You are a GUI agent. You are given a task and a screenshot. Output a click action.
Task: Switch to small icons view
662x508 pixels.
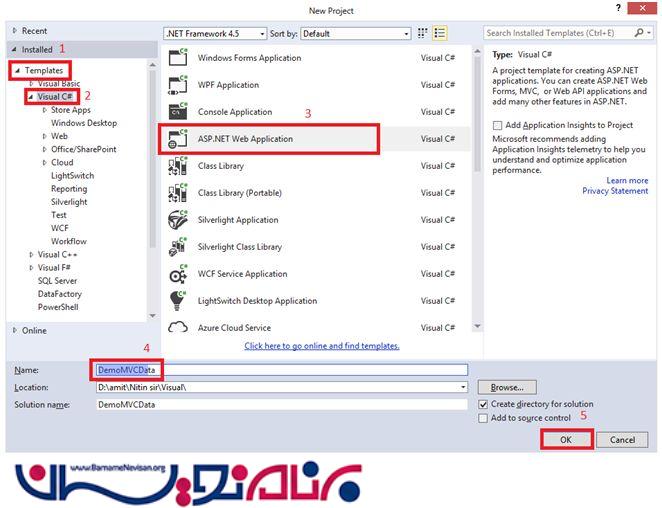pos(422,33)
